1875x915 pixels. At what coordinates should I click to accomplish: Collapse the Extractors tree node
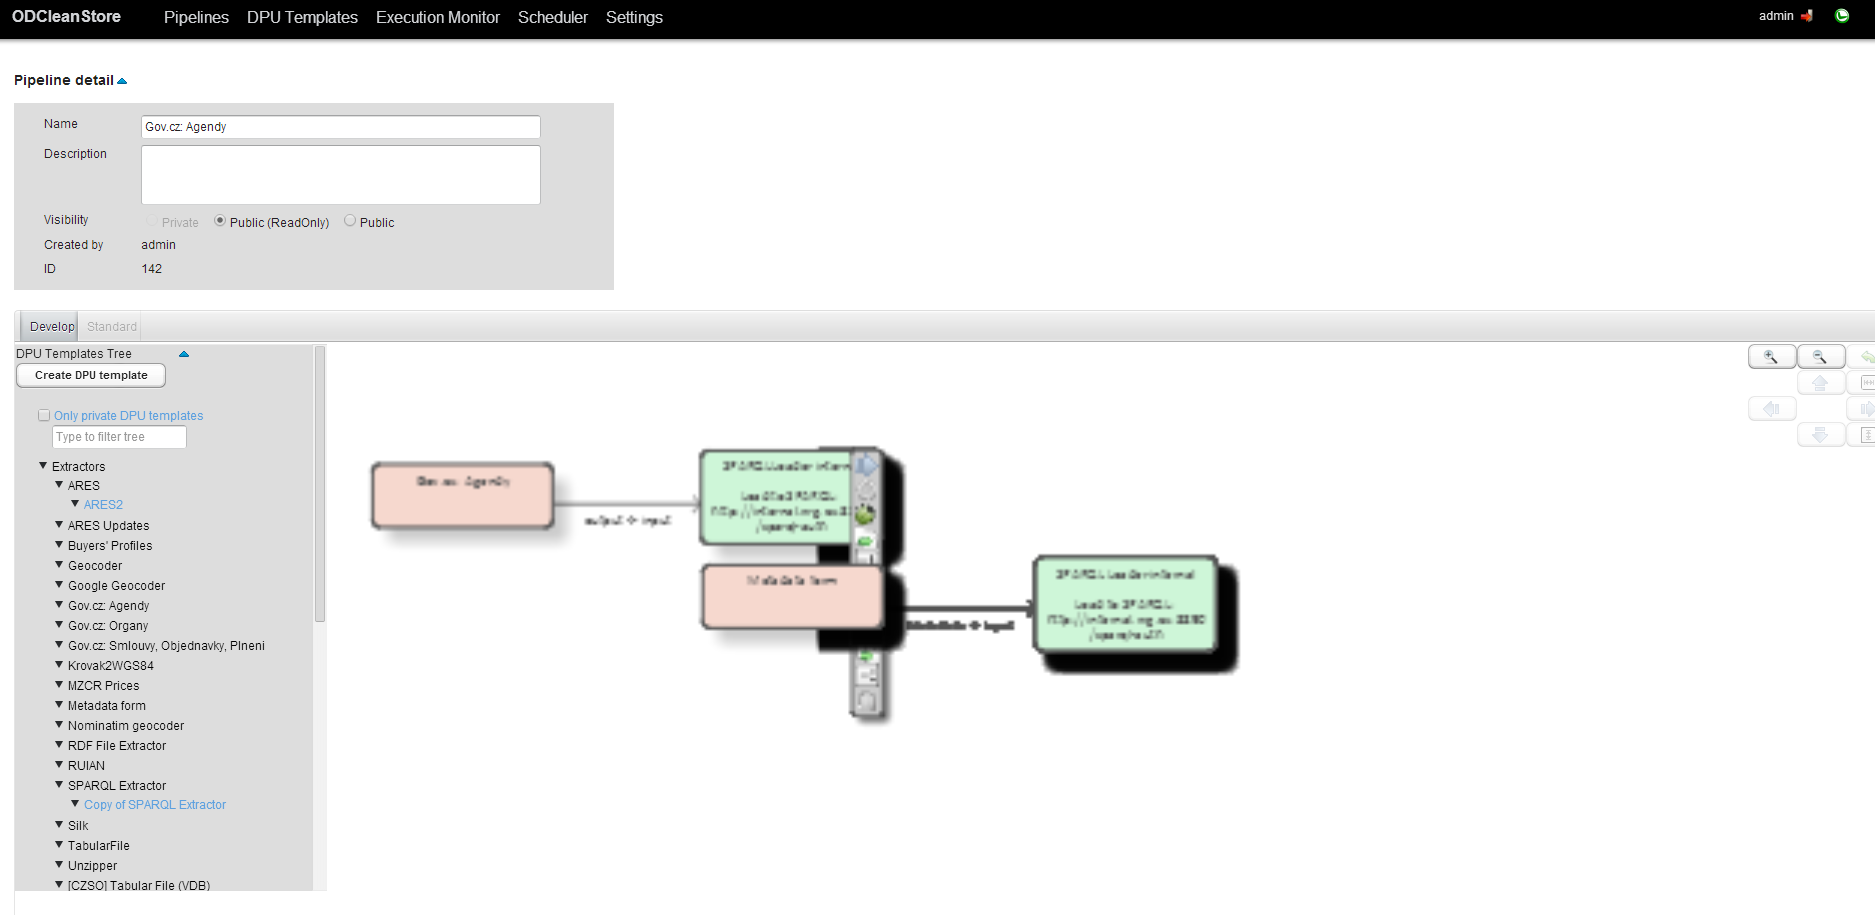tap(43, 465)
